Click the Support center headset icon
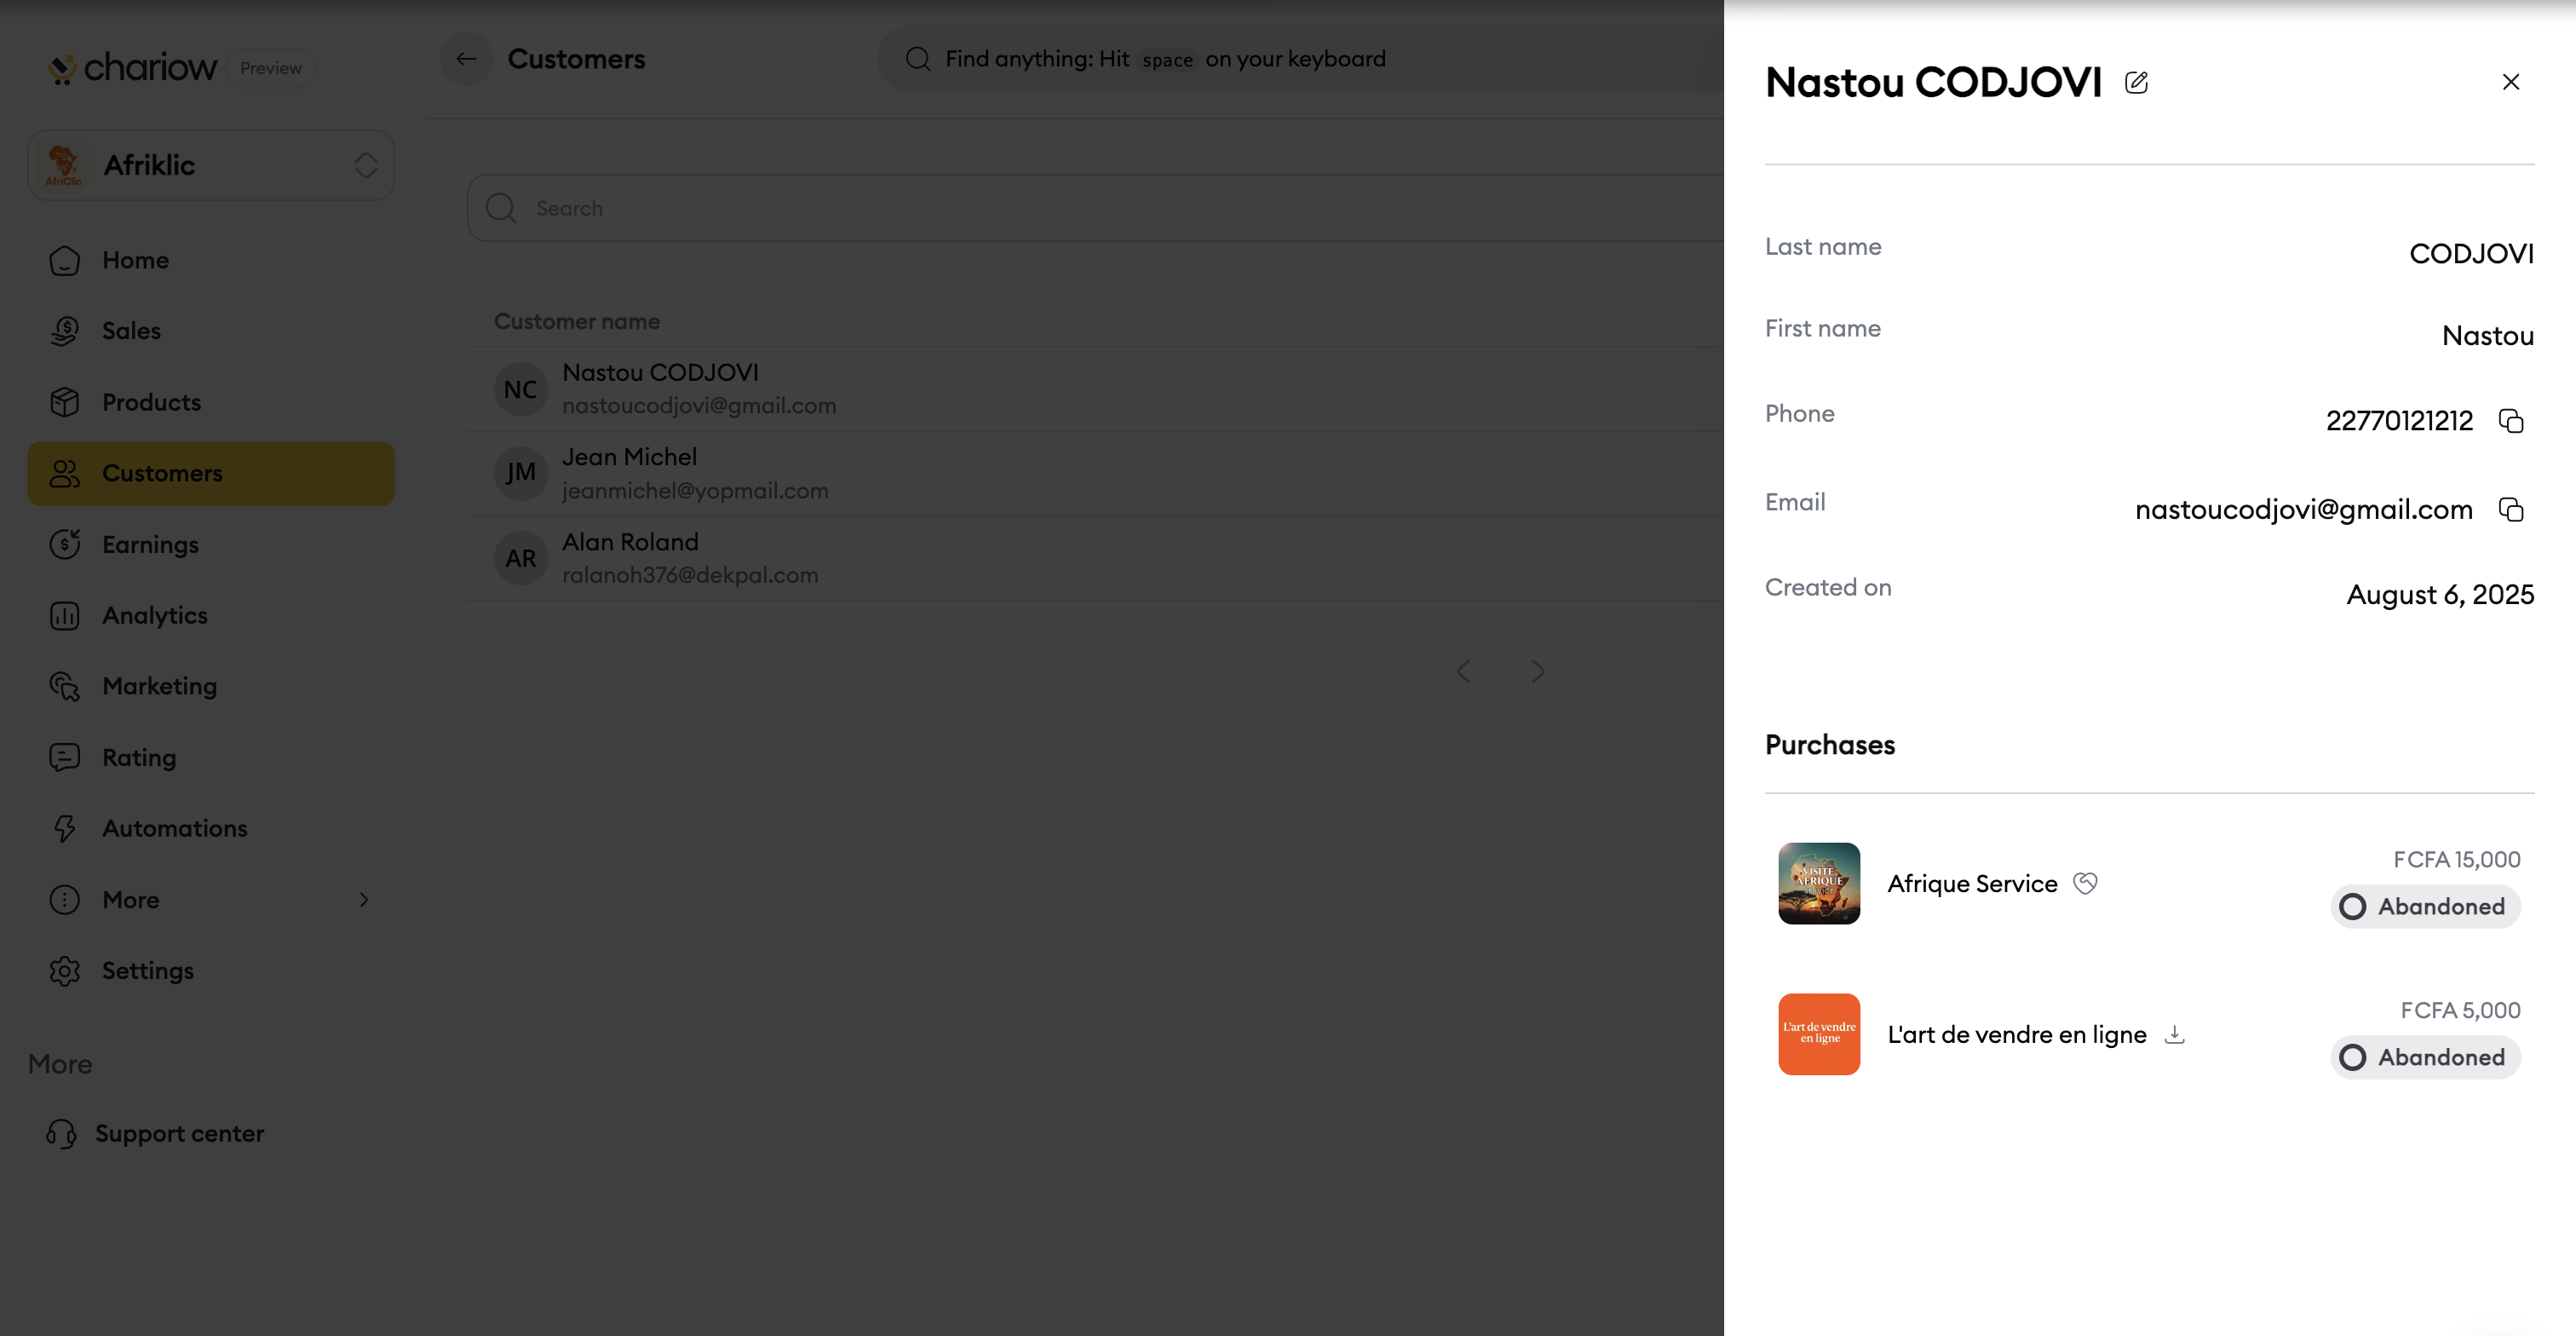 click(61, 1133)
